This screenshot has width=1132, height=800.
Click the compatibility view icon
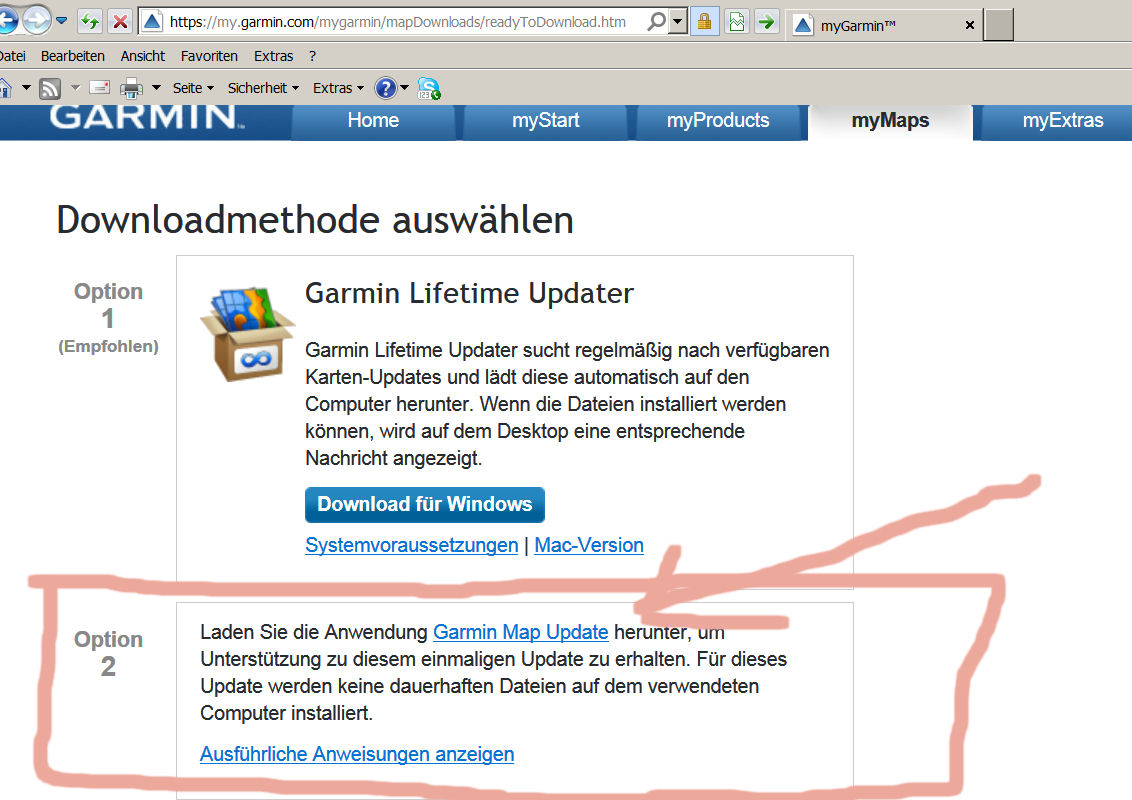click(x=736, y=21)
